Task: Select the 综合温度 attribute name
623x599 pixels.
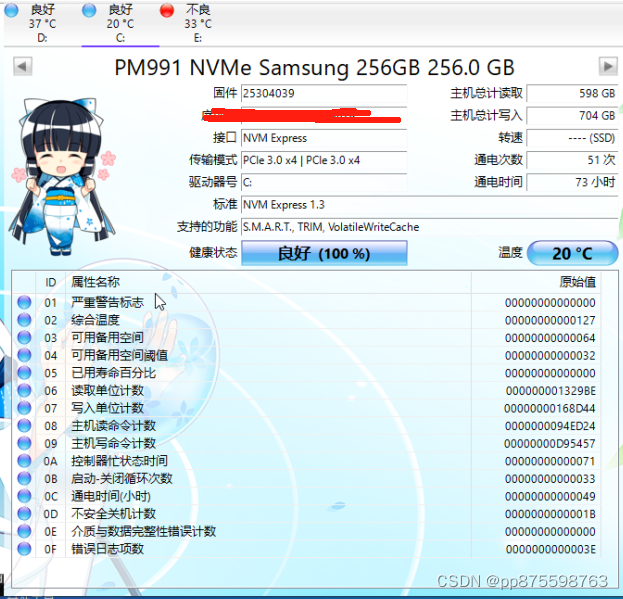Action: pos(95,320)
